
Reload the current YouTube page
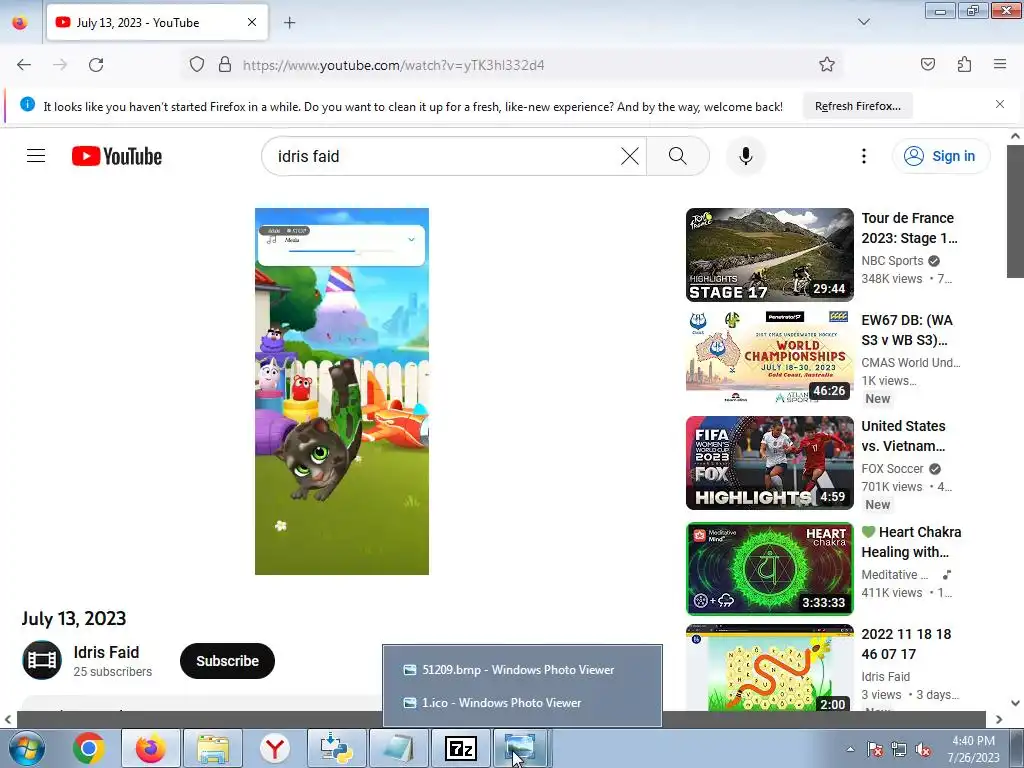pyautogui.click(x=96, y=65)
